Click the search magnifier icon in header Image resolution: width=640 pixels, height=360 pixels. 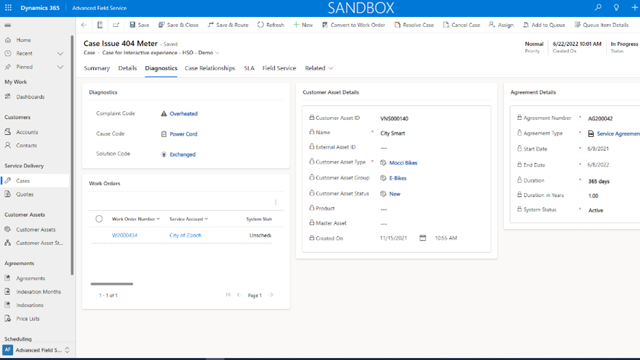tap(598, 7)
